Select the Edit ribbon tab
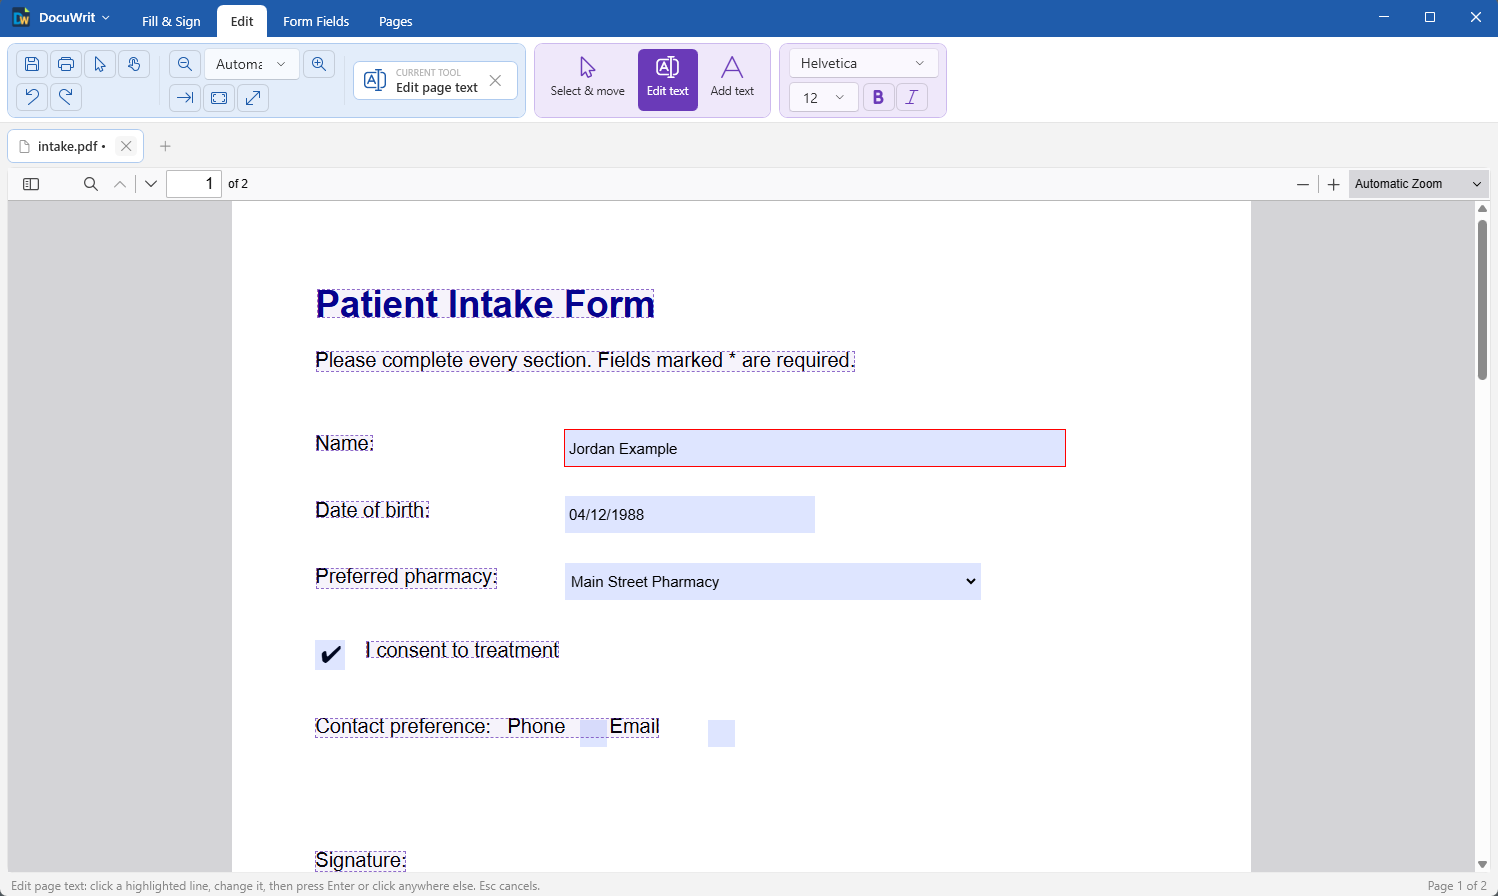Viewport: 1498px width, 896px height. [x=242, y=21]
